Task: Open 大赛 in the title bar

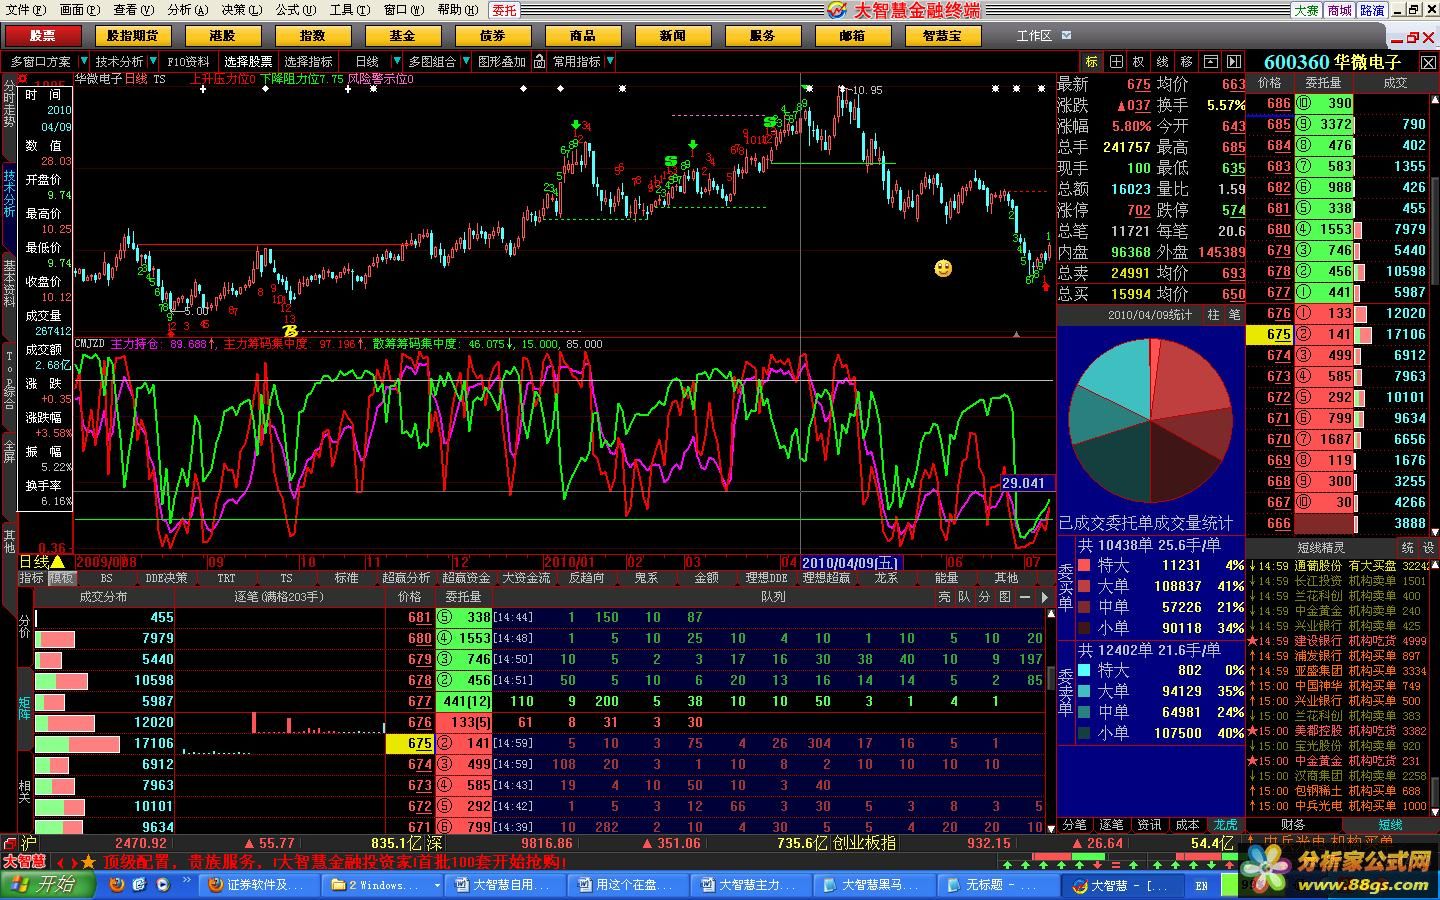Action: 1306,10
